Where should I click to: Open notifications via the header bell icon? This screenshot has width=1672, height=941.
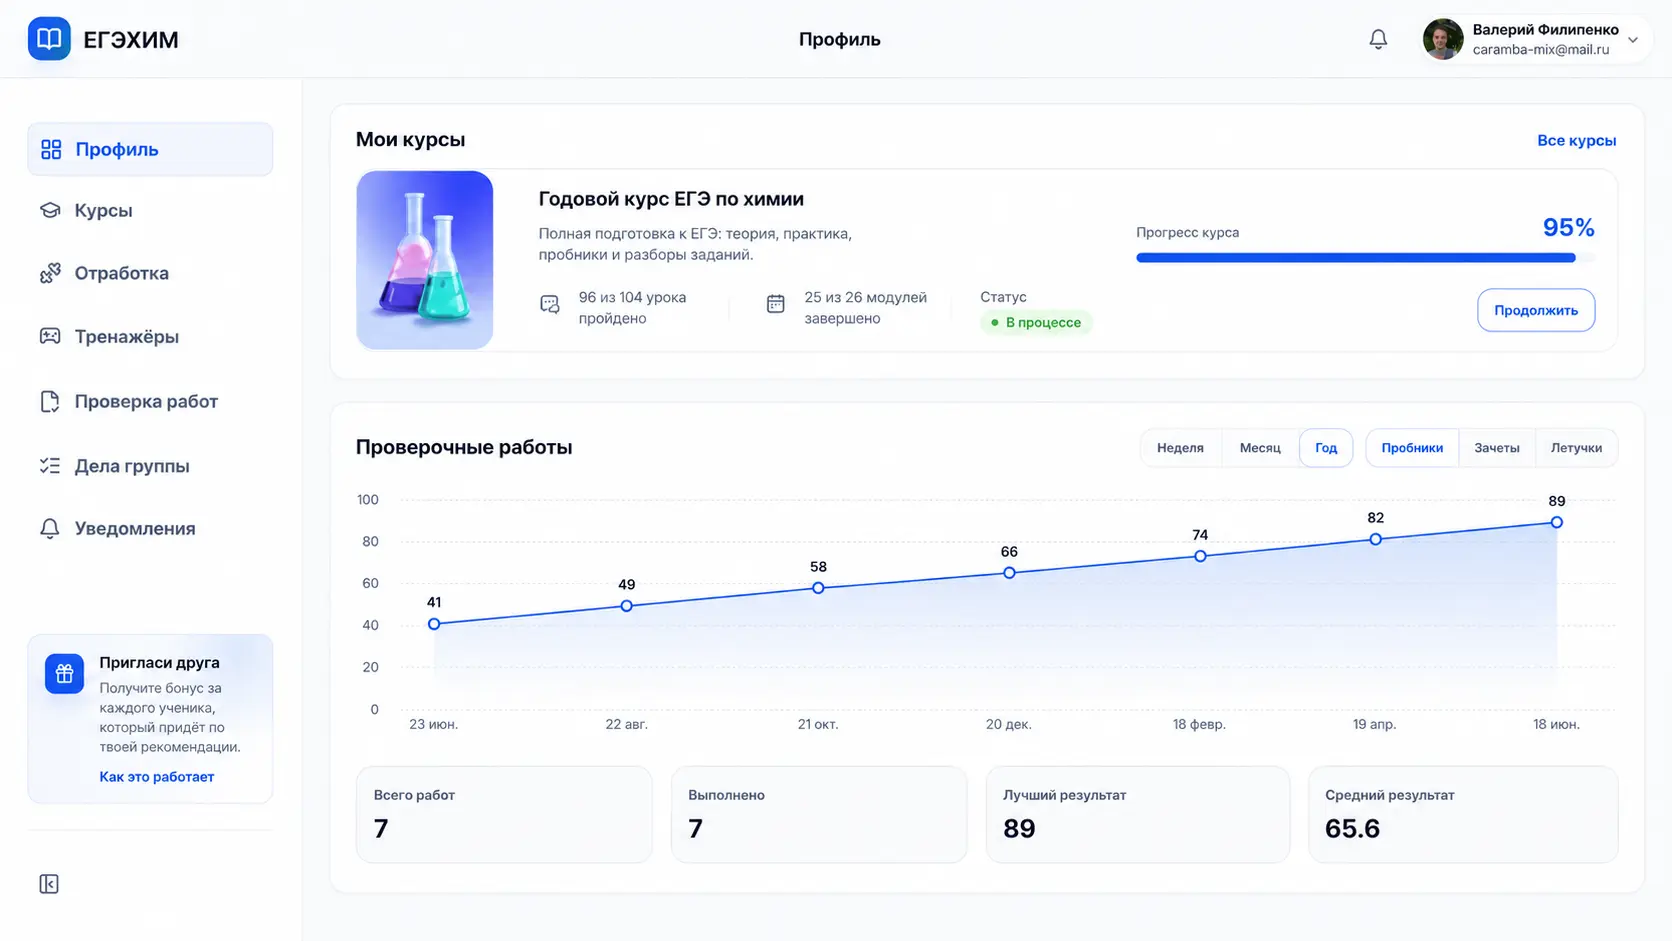(x=1378, y=39)
